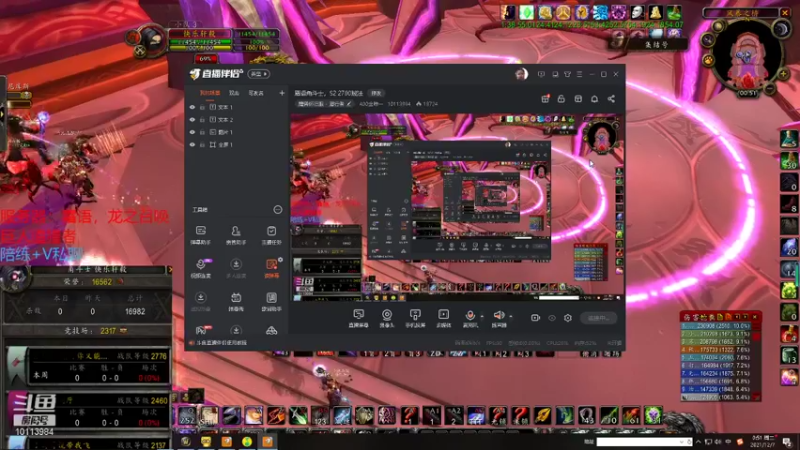Hide the 全屏 1 source
The image size is (800, 450).
[192, 144]
